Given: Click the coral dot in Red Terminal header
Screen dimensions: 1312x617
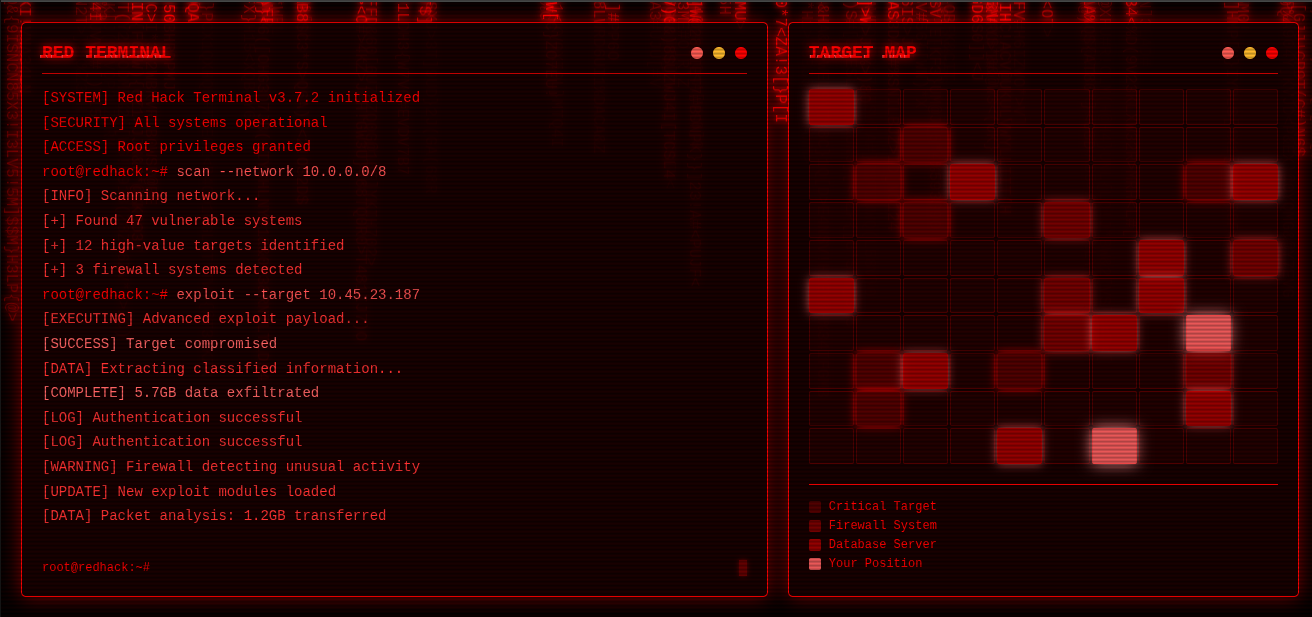Looking at the screenshot, I should click(x=697, y=53).
